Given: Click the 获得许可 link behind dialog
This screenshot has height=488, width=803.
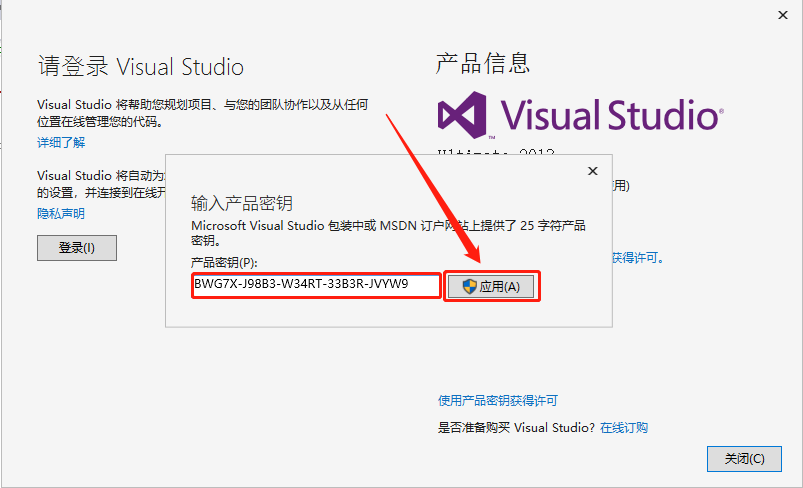Looking at the screenshot, I should coord(638,258).
